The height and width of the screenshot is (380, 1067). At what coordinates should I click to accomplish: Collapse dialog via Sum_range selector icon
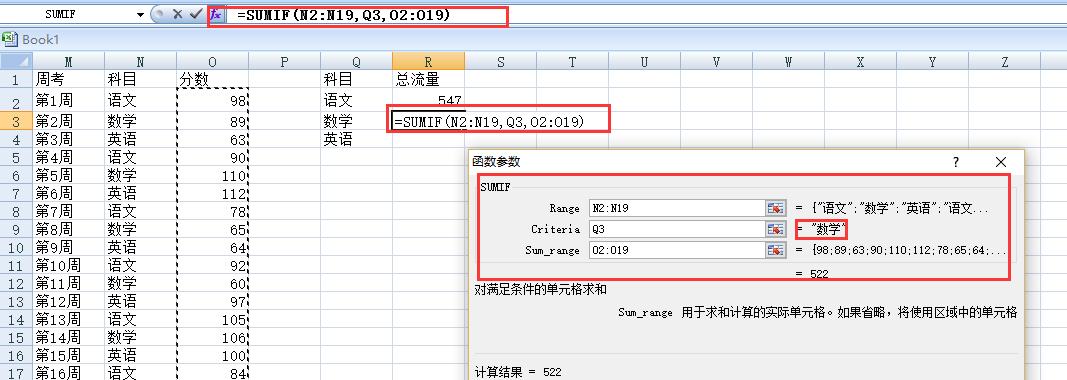click(x=775, y=250)
